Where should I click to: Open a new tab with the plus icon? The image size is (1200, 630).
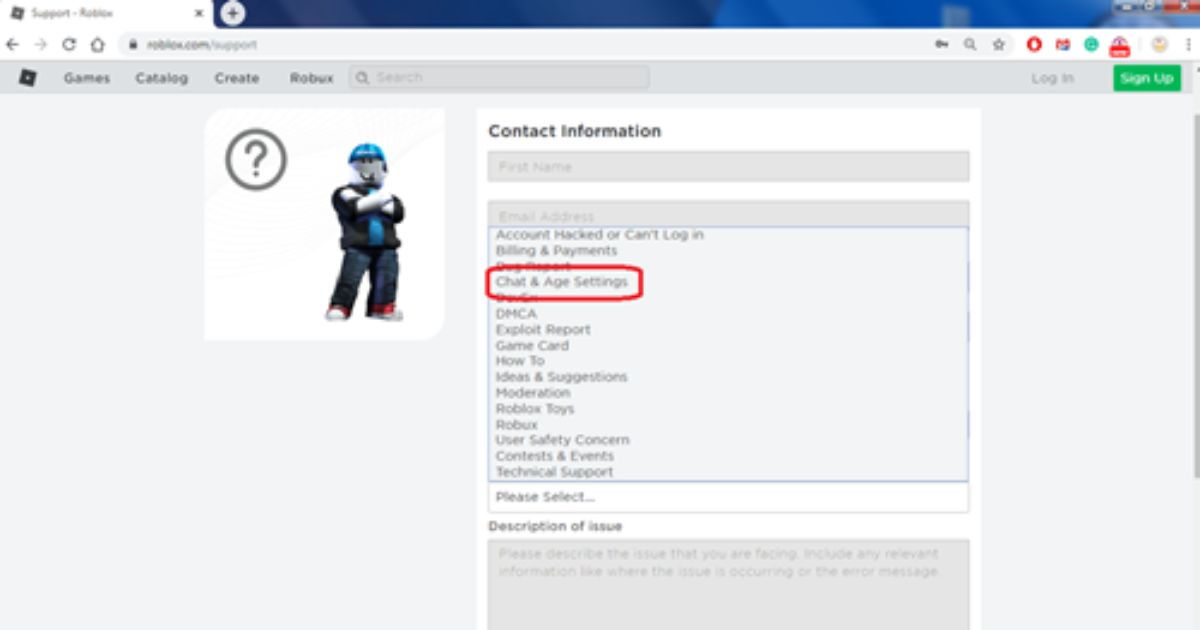233,13
